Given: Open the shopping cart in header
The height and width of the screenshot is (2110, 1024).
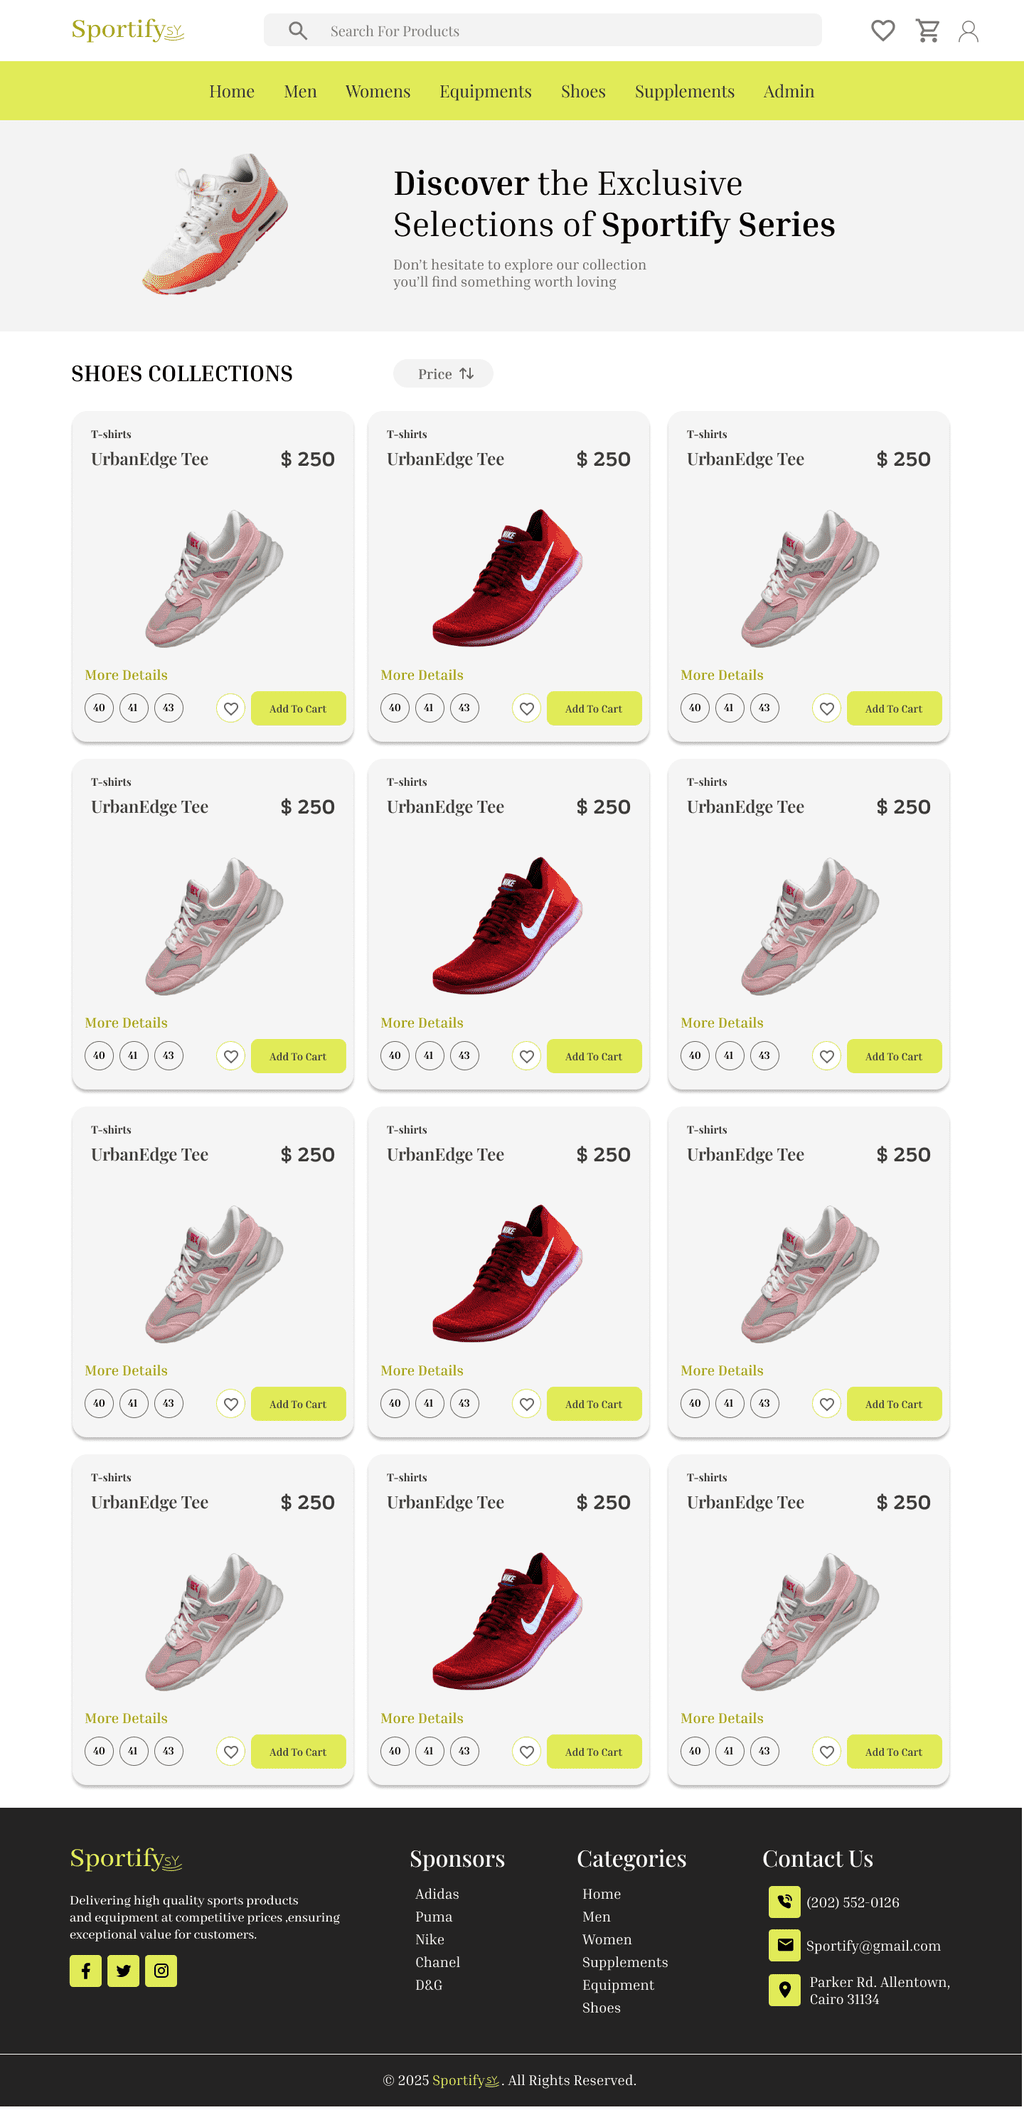Looking at the screenshot, I should 927,31.
